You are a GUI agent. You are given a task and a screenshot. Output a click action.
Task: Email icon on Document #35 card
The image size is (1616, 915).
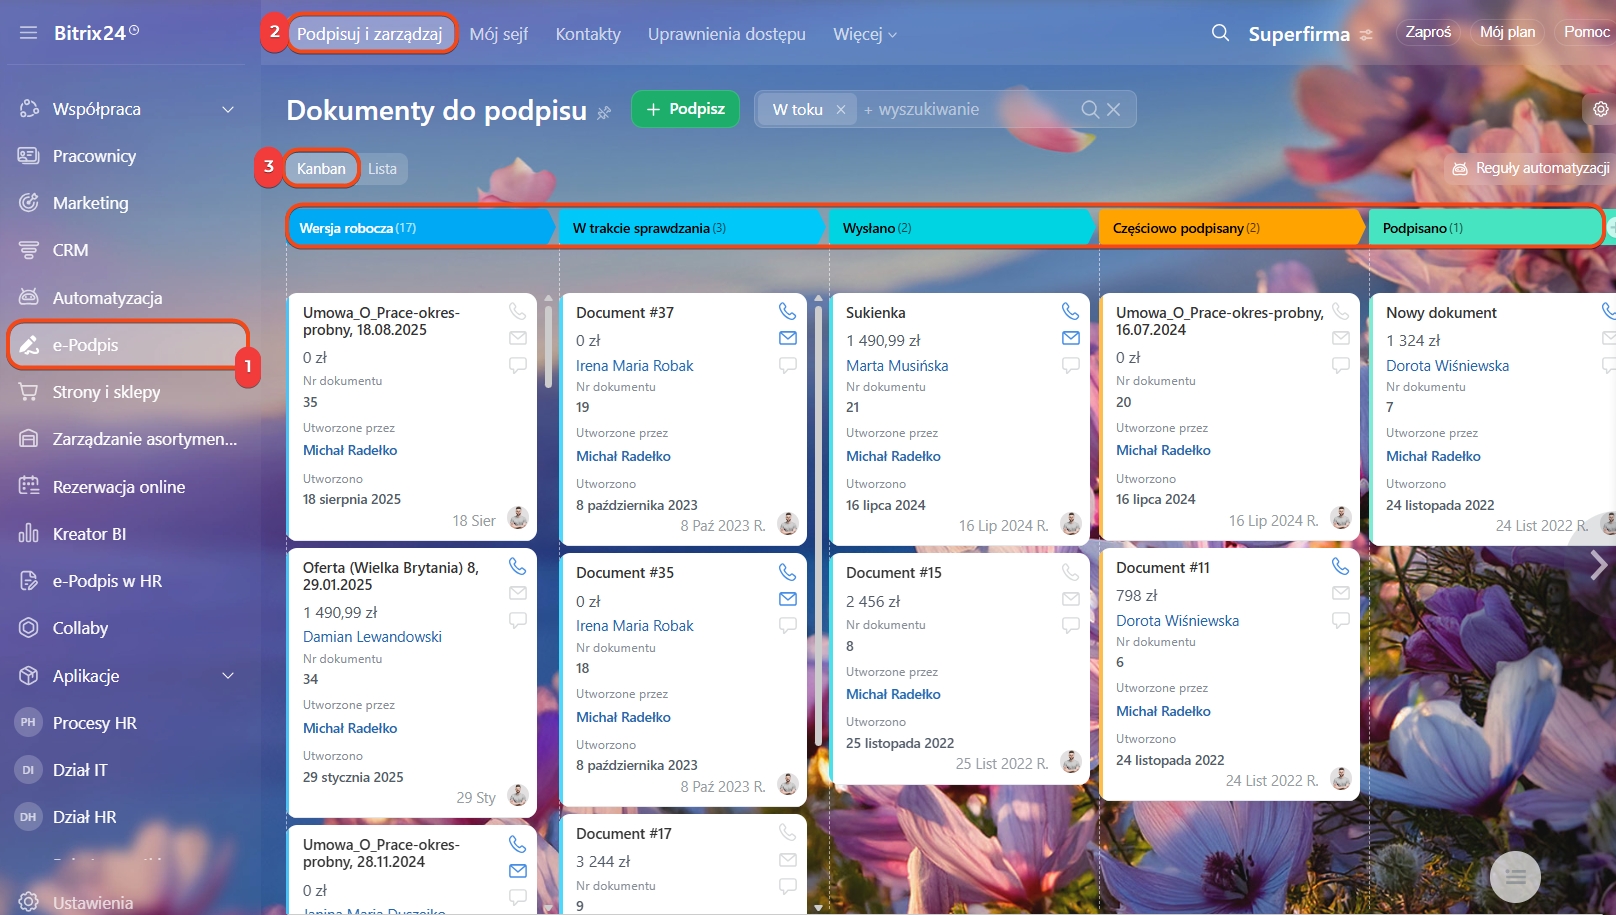788,599
